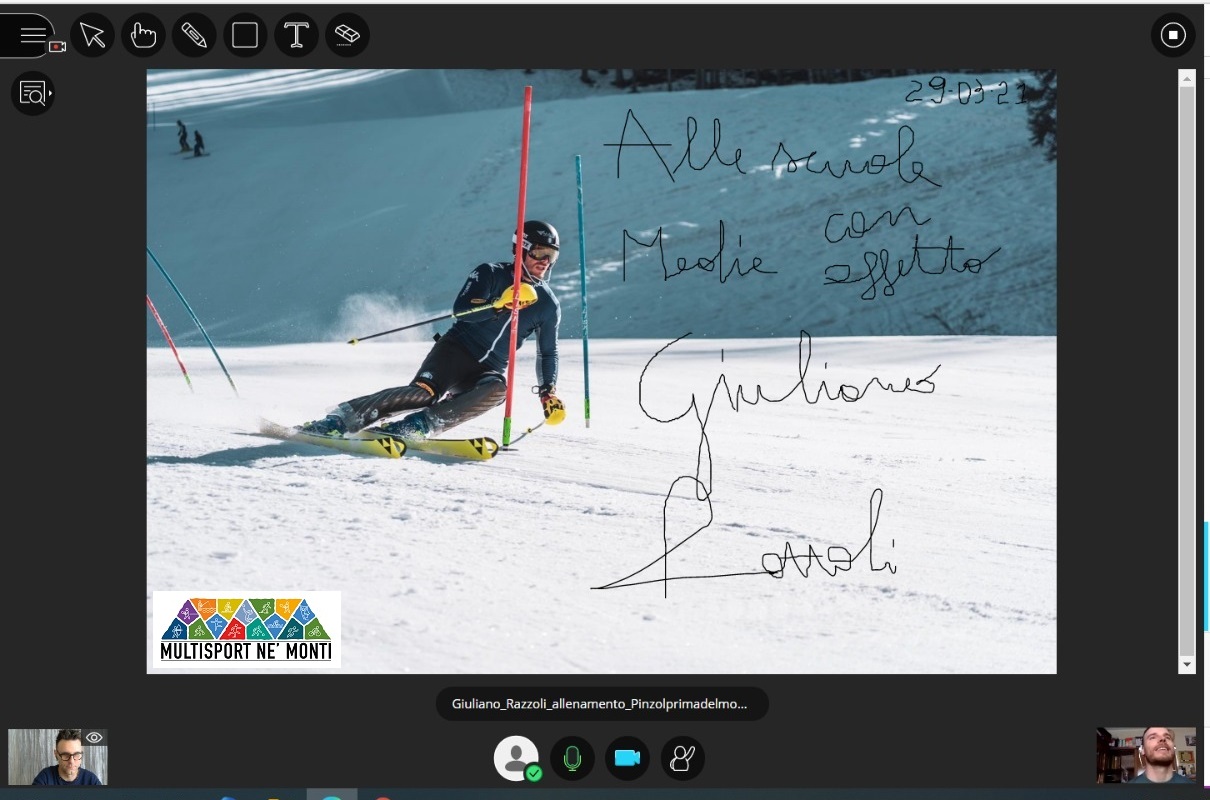Click the Multisport Ne' Monti logo
Screen dimensions: 1210x800
246,629
